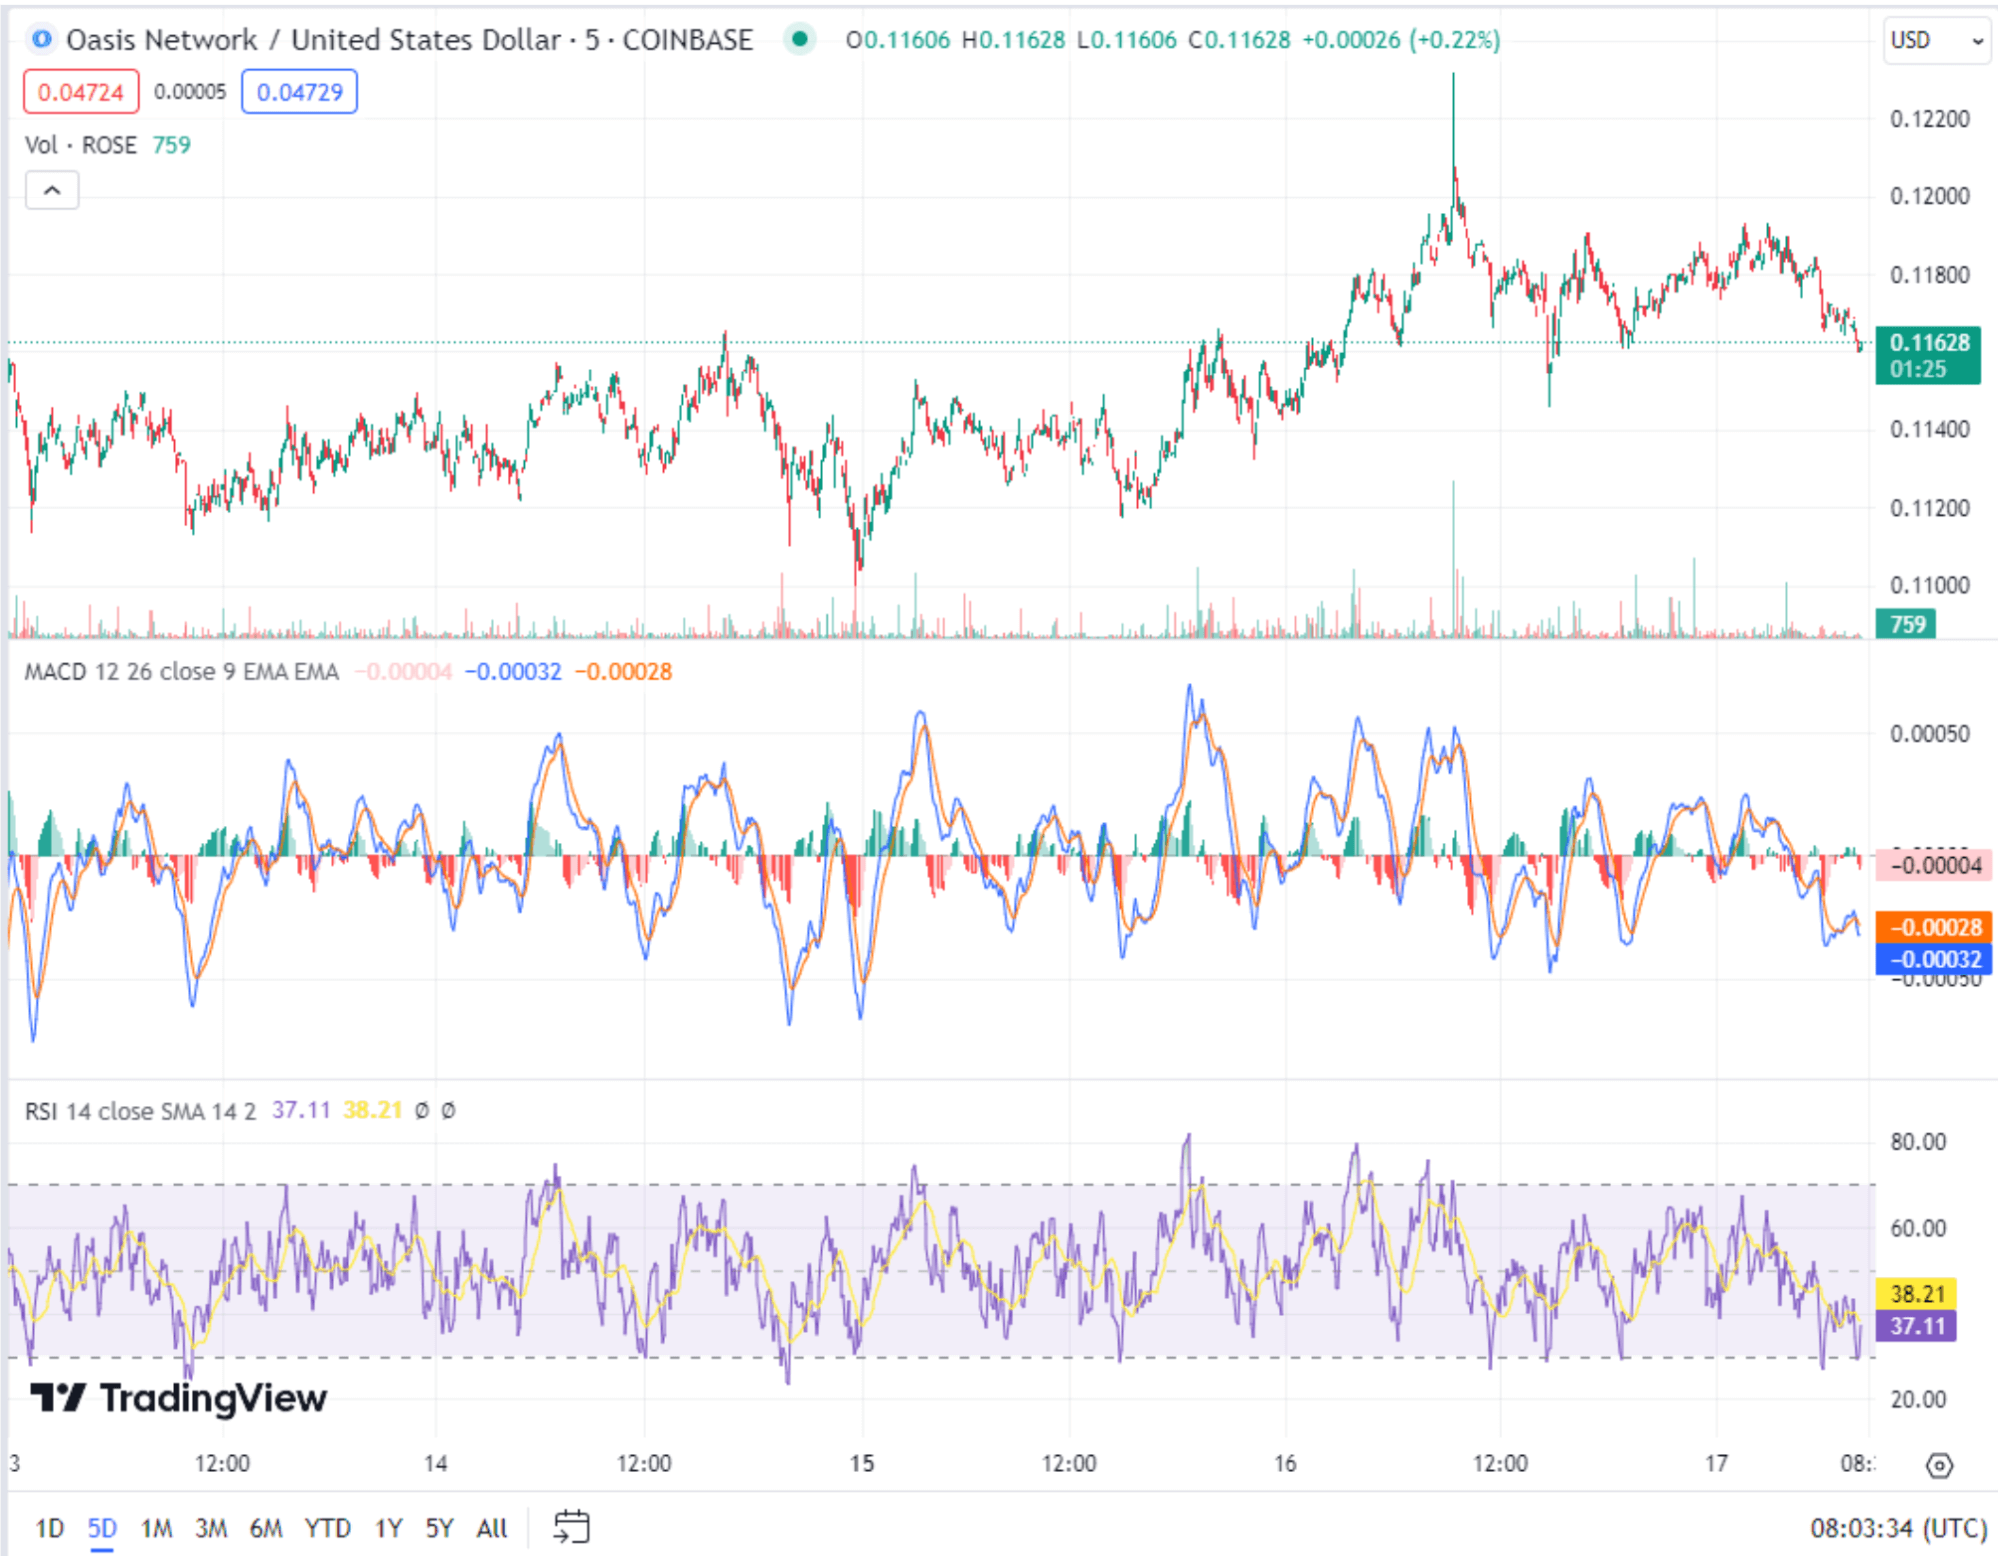Click the orange MACD signal value label
1998x1556 pixels.
click(x=1933, y=927)
